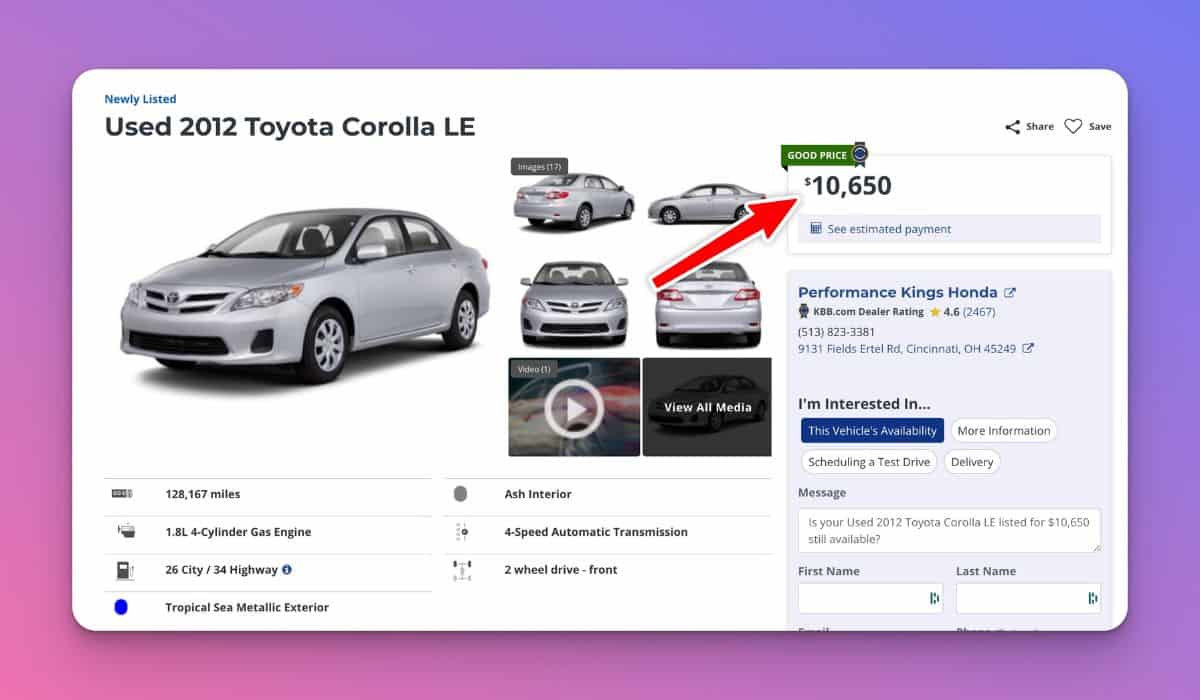Select the More Information option
The image size is (1200, 700).
1003,431
